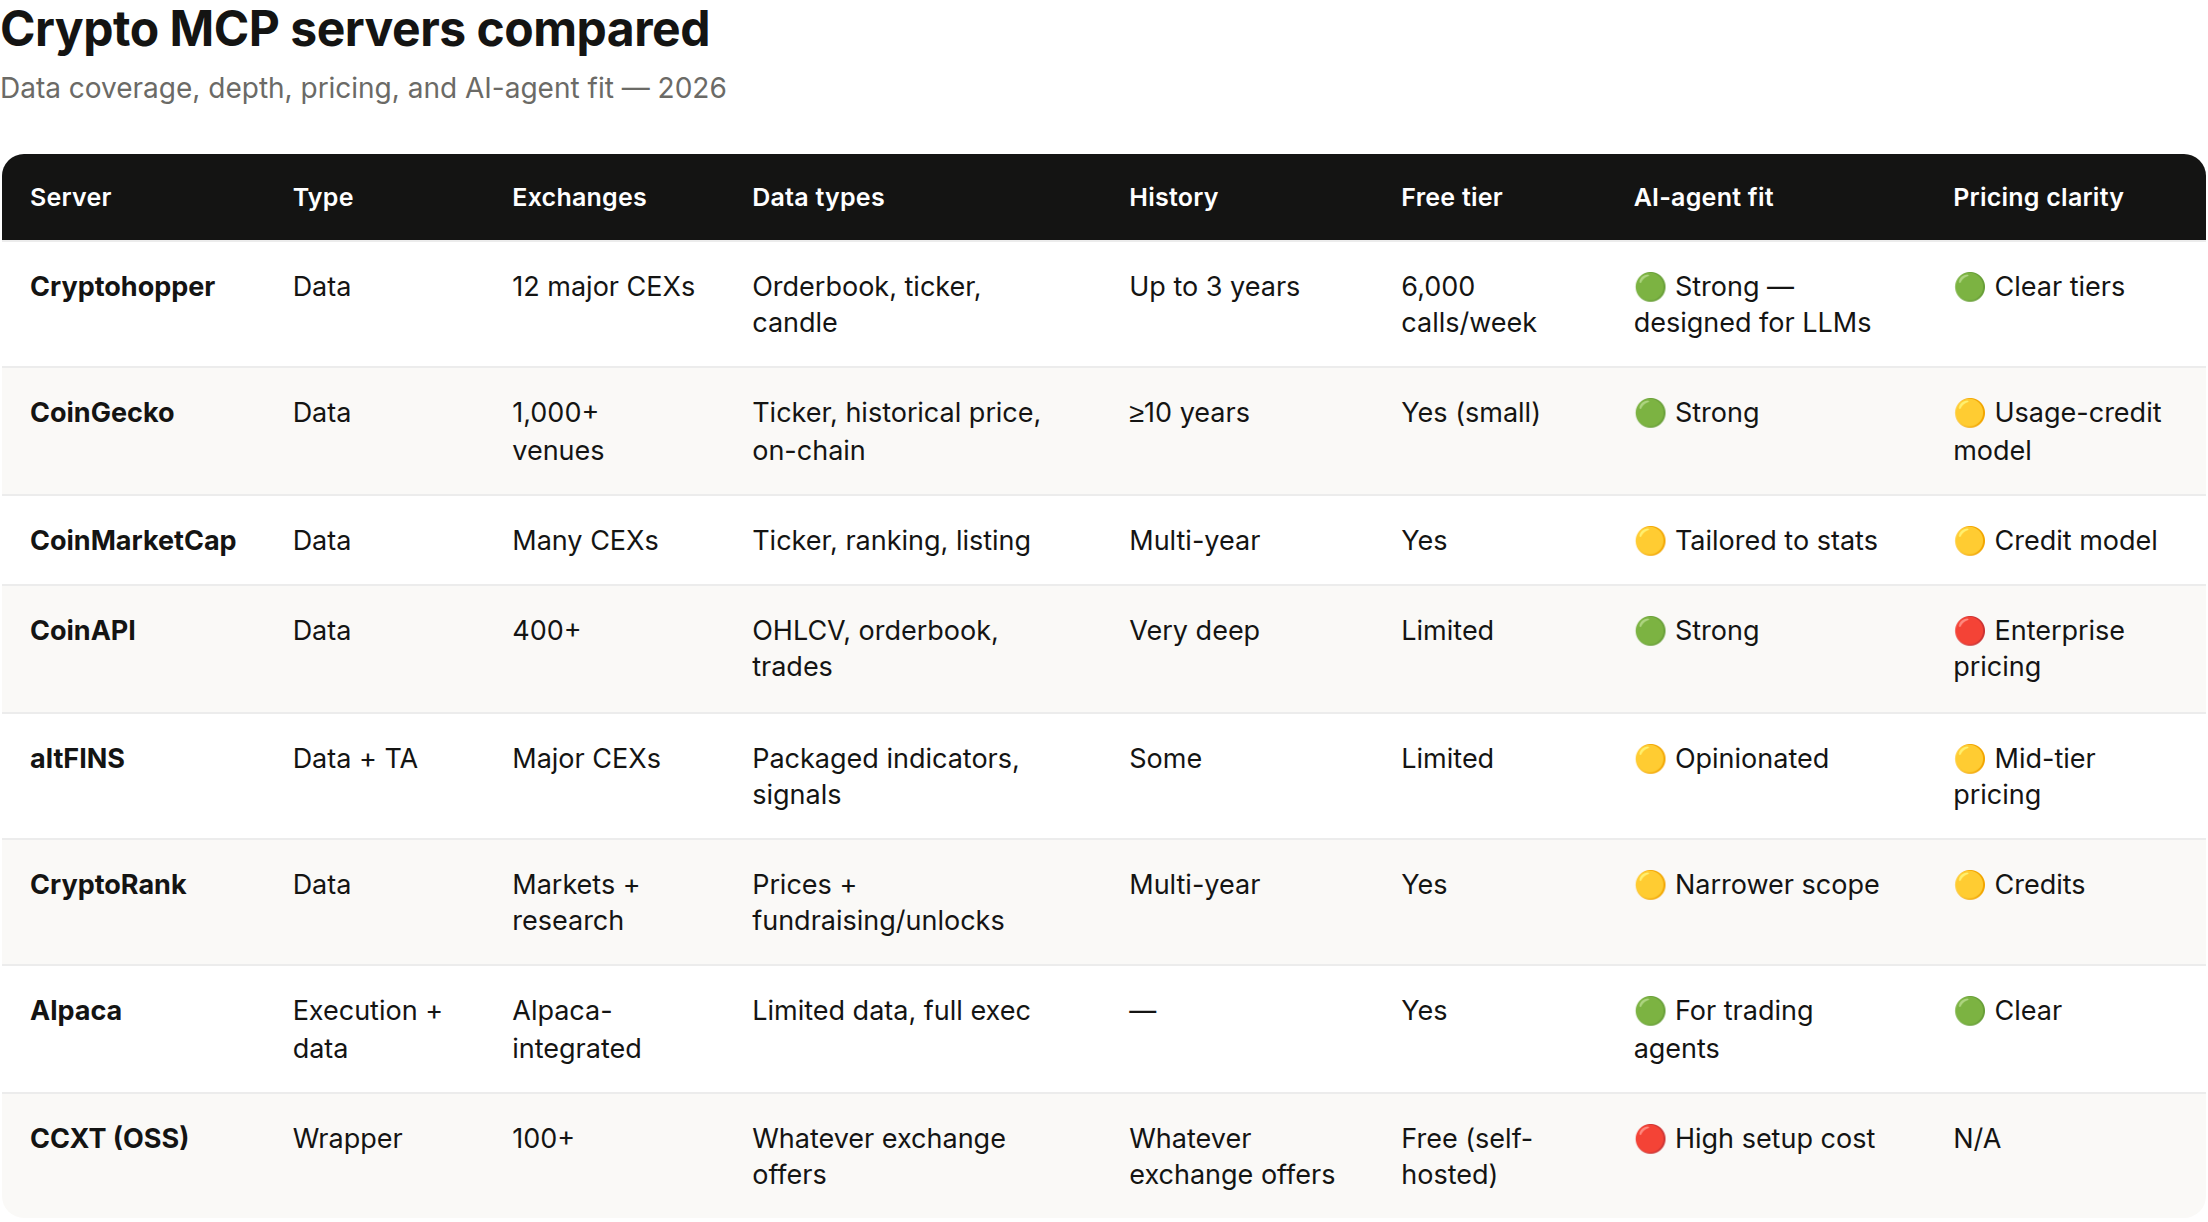2208x1222 pixels.
Task: Click 'OHLCV, orderbook, trades' cell
Action: click(x=875, y=649)
